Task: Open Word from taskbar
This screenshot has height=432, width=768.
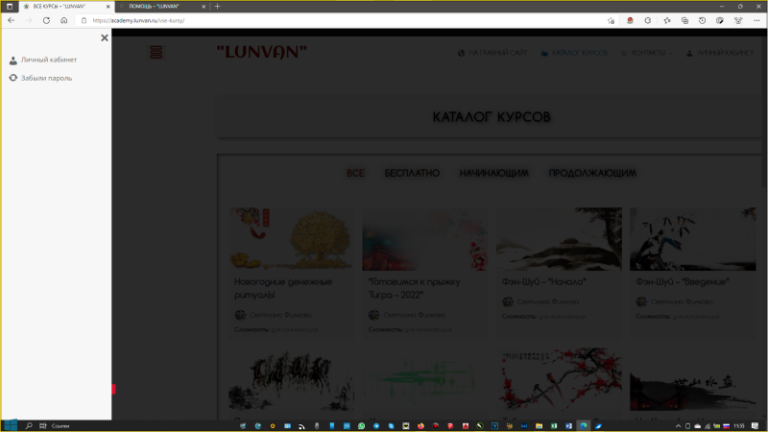Action: [569, 426]
